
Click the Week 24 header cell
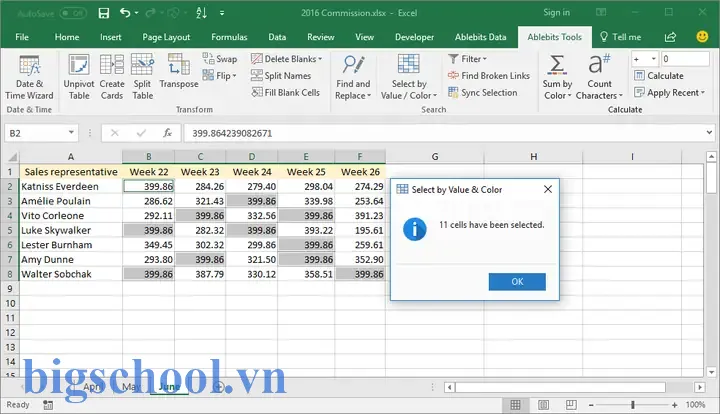[252, 172]
